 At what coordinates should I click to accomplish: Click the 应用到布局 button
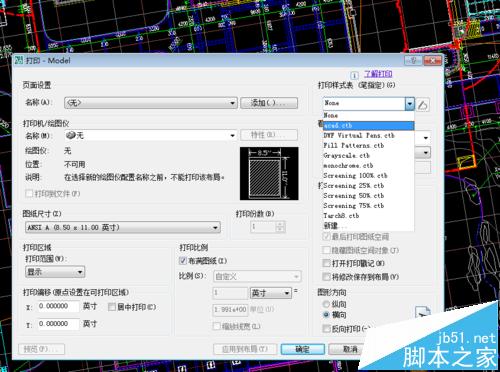pyautogui.click(x=245, y=349)
